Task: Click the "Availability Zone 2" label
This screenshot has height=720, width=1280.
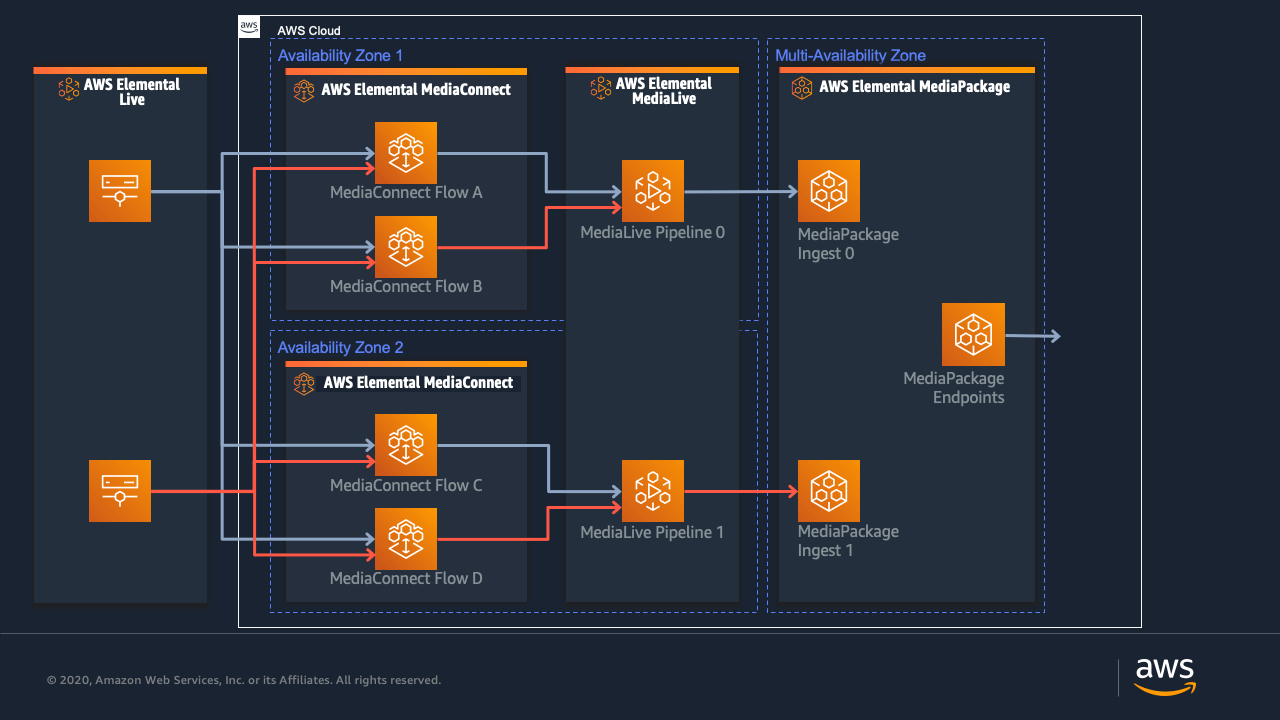Action: click(340, 348)
